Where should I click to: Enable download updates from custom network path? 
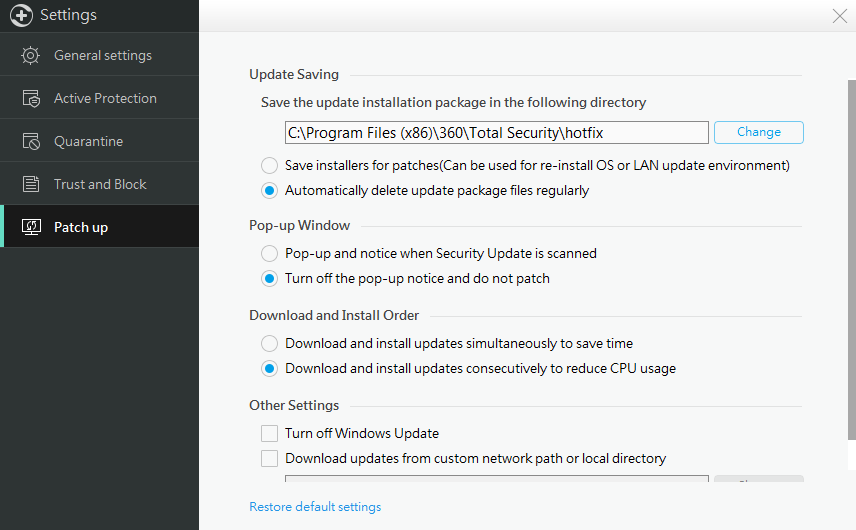[269, 458]
